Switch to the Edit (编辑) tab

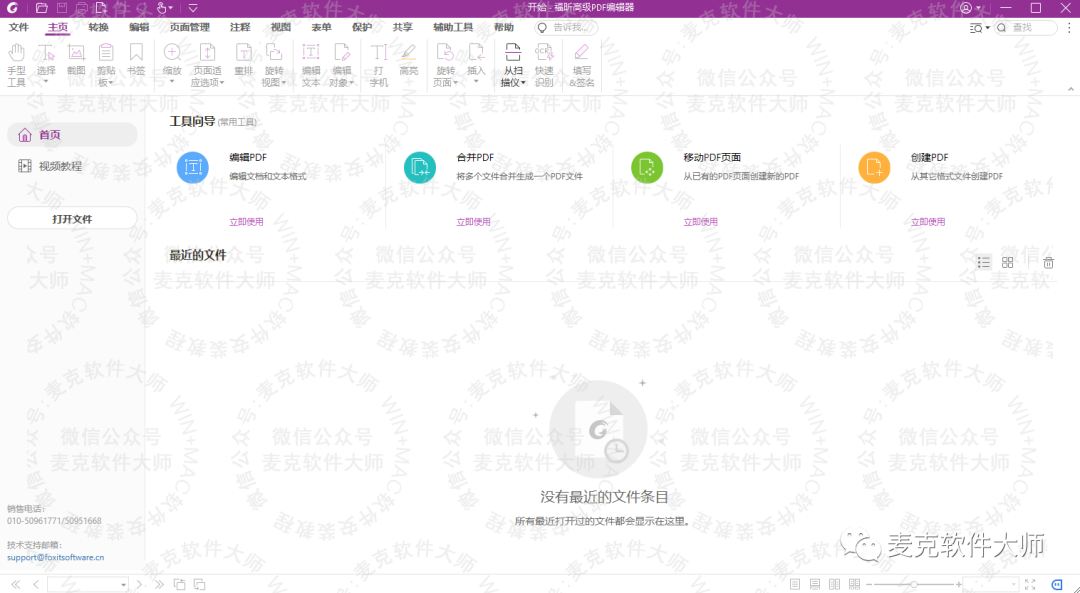coord(138,28)
